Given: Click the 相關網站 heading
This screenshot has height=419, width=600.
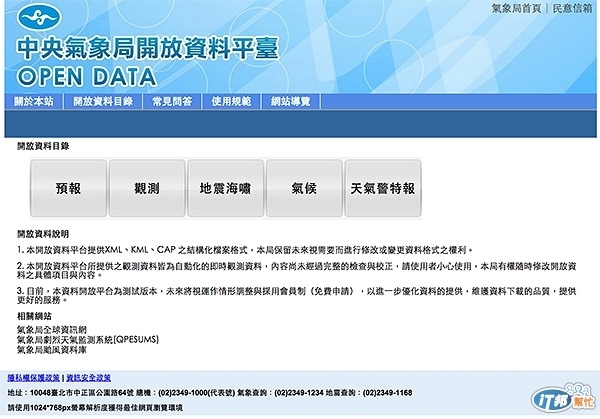Looking at the screenshot, I should point(34,316).
